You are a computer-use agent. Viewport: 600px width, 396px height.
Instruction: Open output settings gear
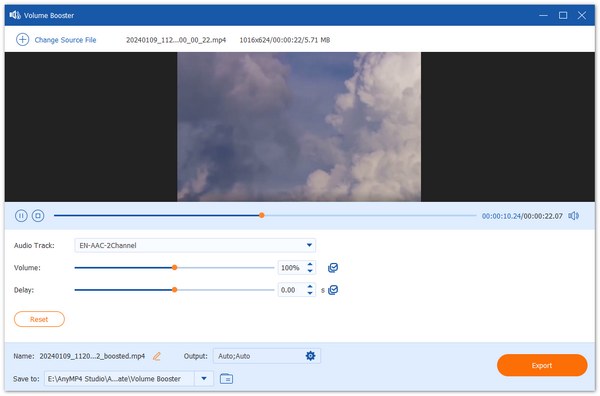pyautogui.click(x=310, y=356)
